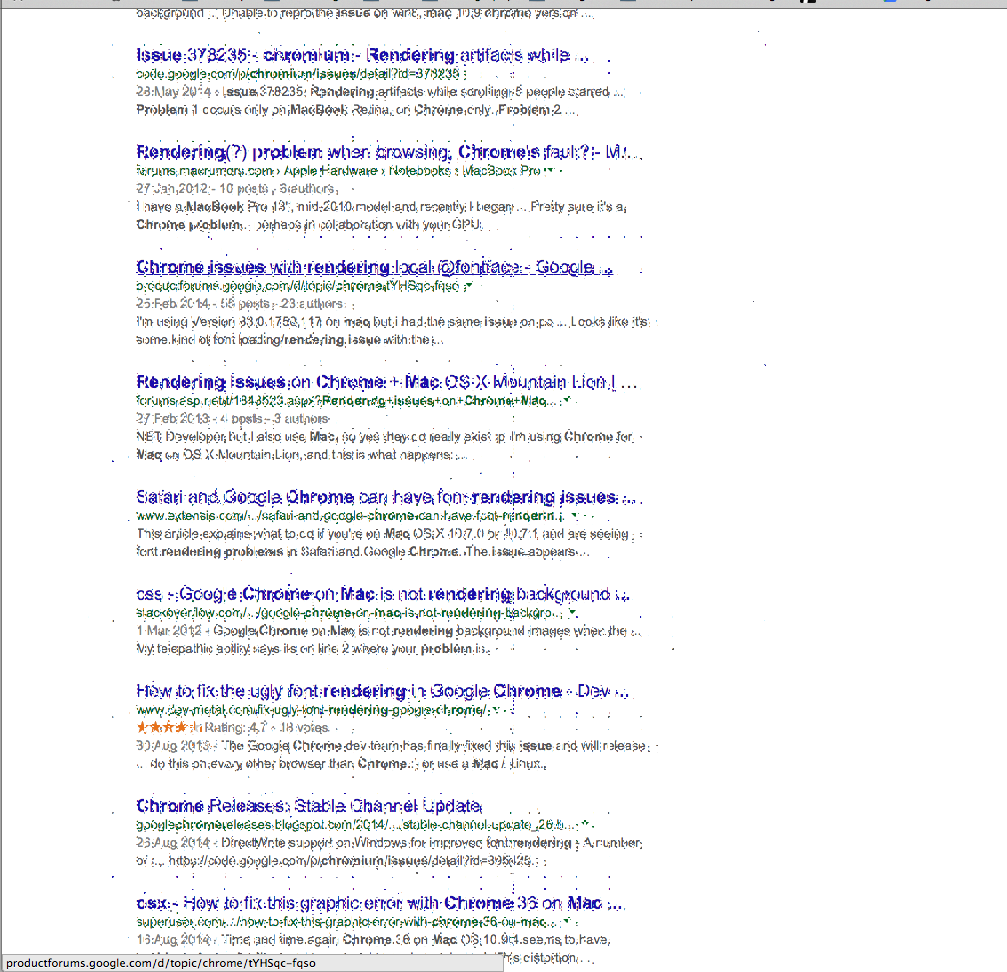Viewport: 1007px width, 972px height.
Task: Expand dropdown arrow beside forums.asp.net URL
Action: (567, 401)
